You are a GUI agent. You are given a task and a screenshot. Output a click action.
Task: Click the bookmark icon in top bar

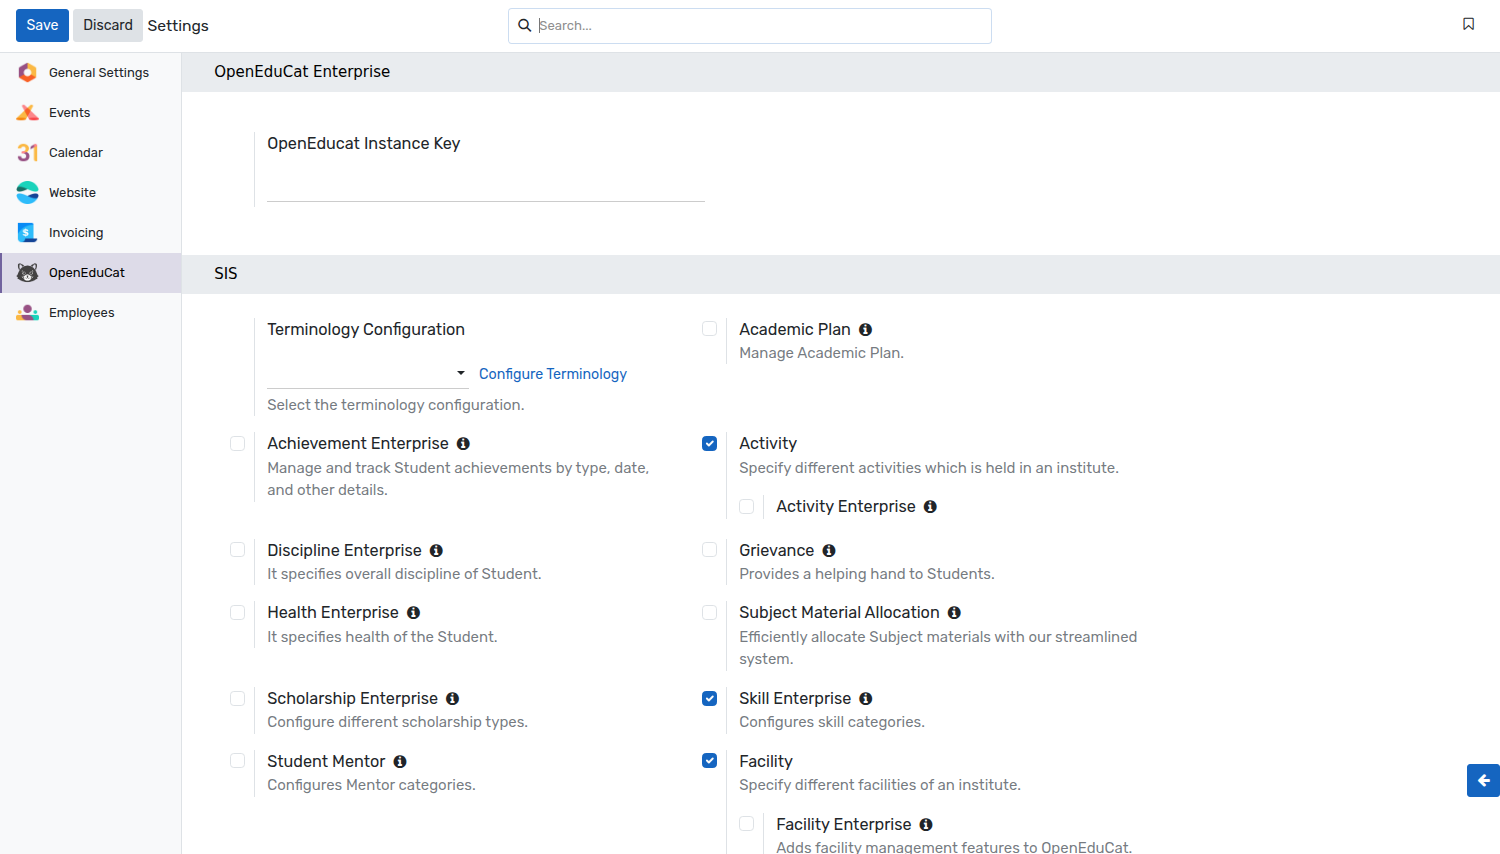tap(1468, 24)
